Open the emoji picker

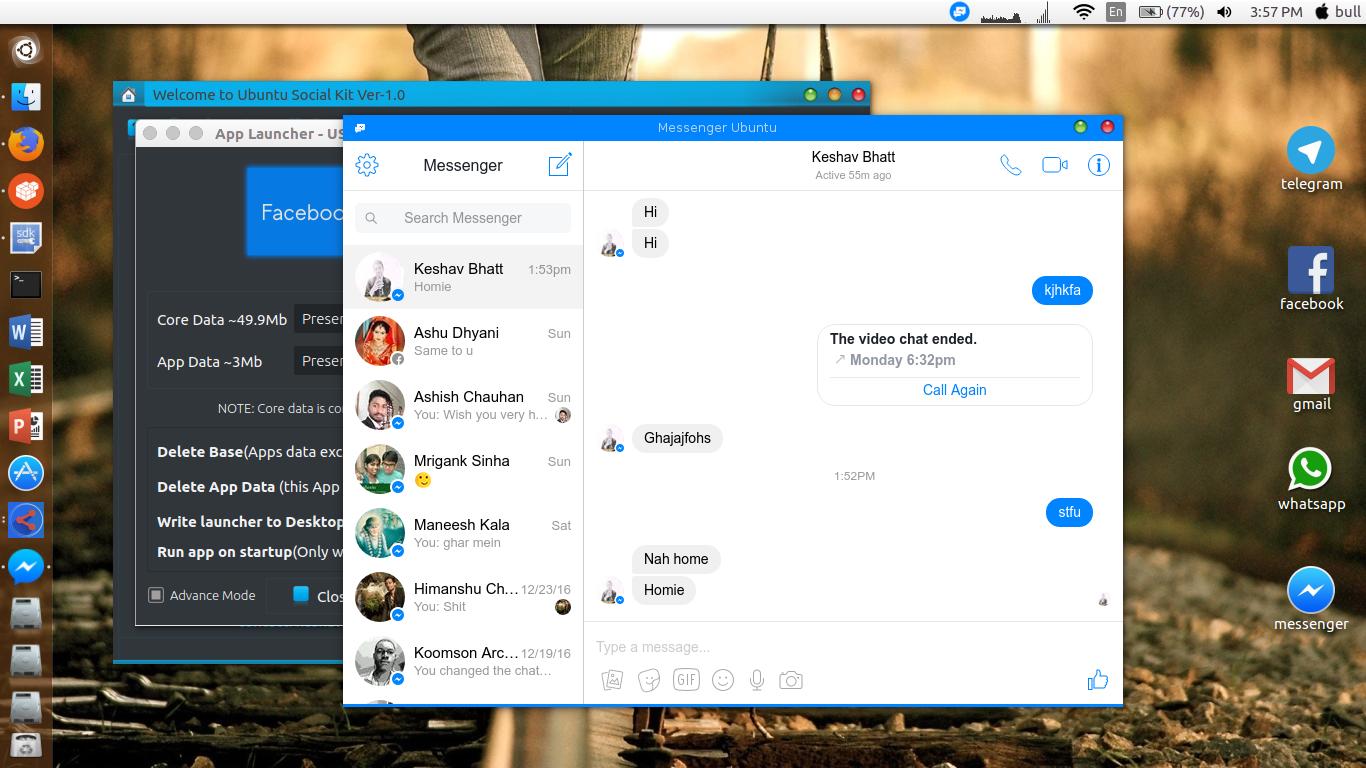pos(722,679)
